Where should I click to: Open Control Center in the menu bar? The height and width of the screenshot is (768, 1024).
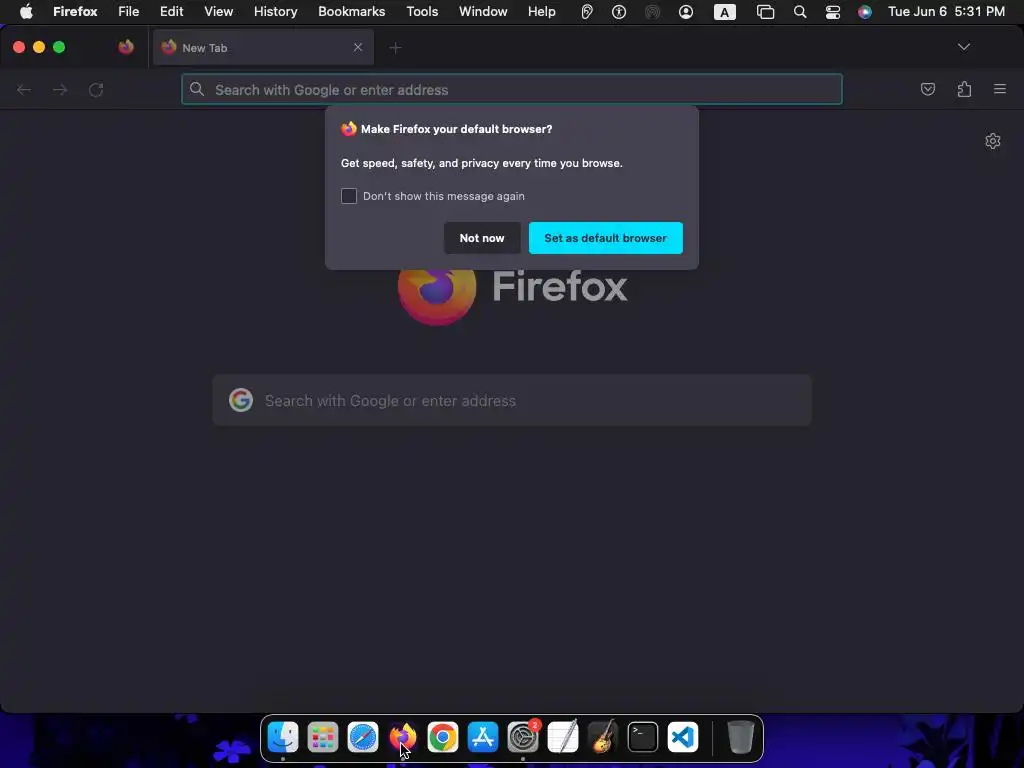[833, 12]
